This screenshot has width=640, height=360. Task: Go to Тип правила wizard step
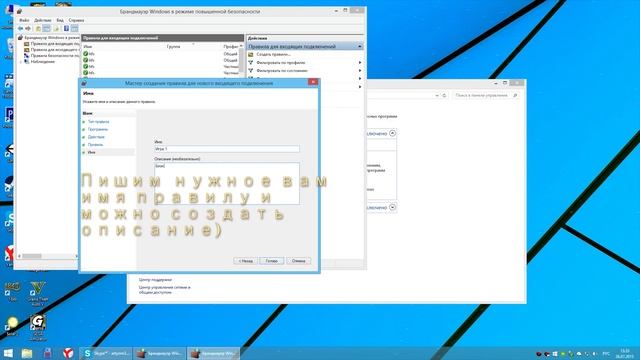coord(98,122)
